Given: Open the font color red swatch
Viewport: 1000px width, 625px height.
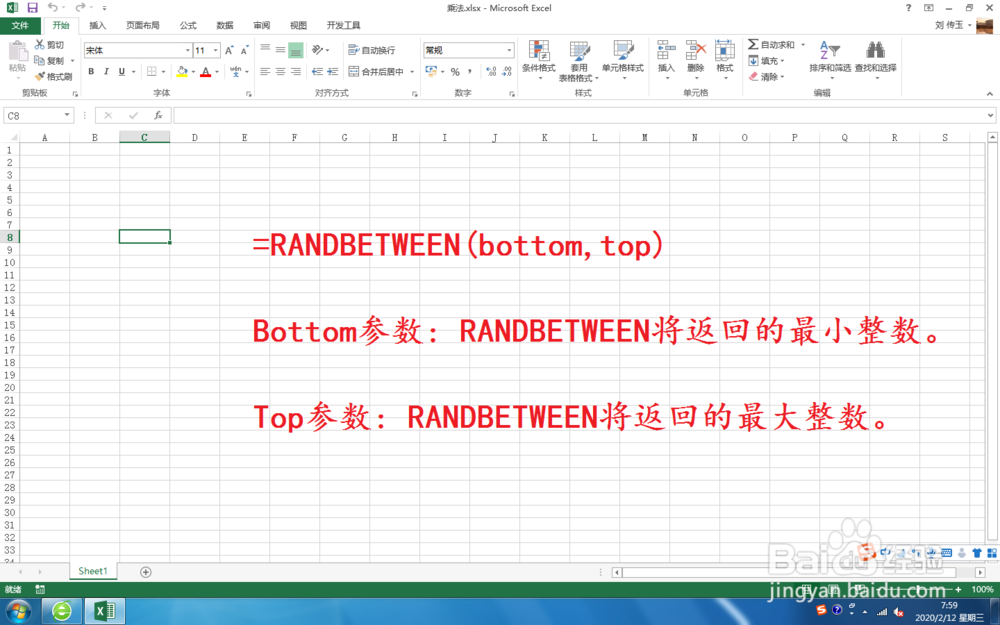Looking at the screenshot, I should click(207, 71).
